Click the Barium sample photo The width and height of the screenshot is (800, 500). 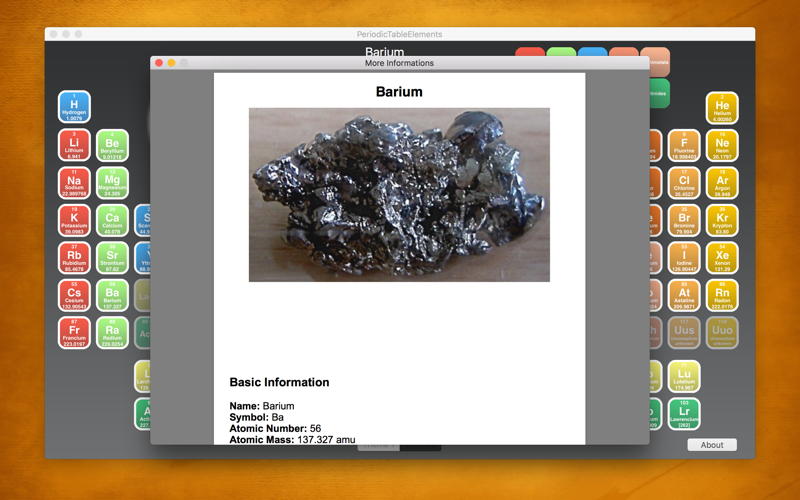click(x=399, y=194)
